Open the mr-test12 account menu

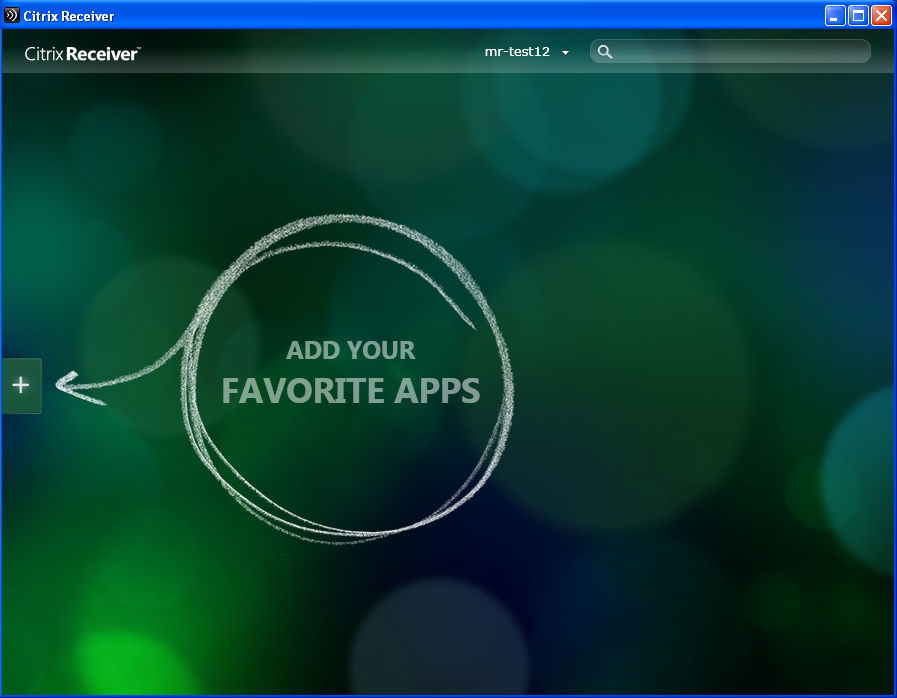click(517, 52)
